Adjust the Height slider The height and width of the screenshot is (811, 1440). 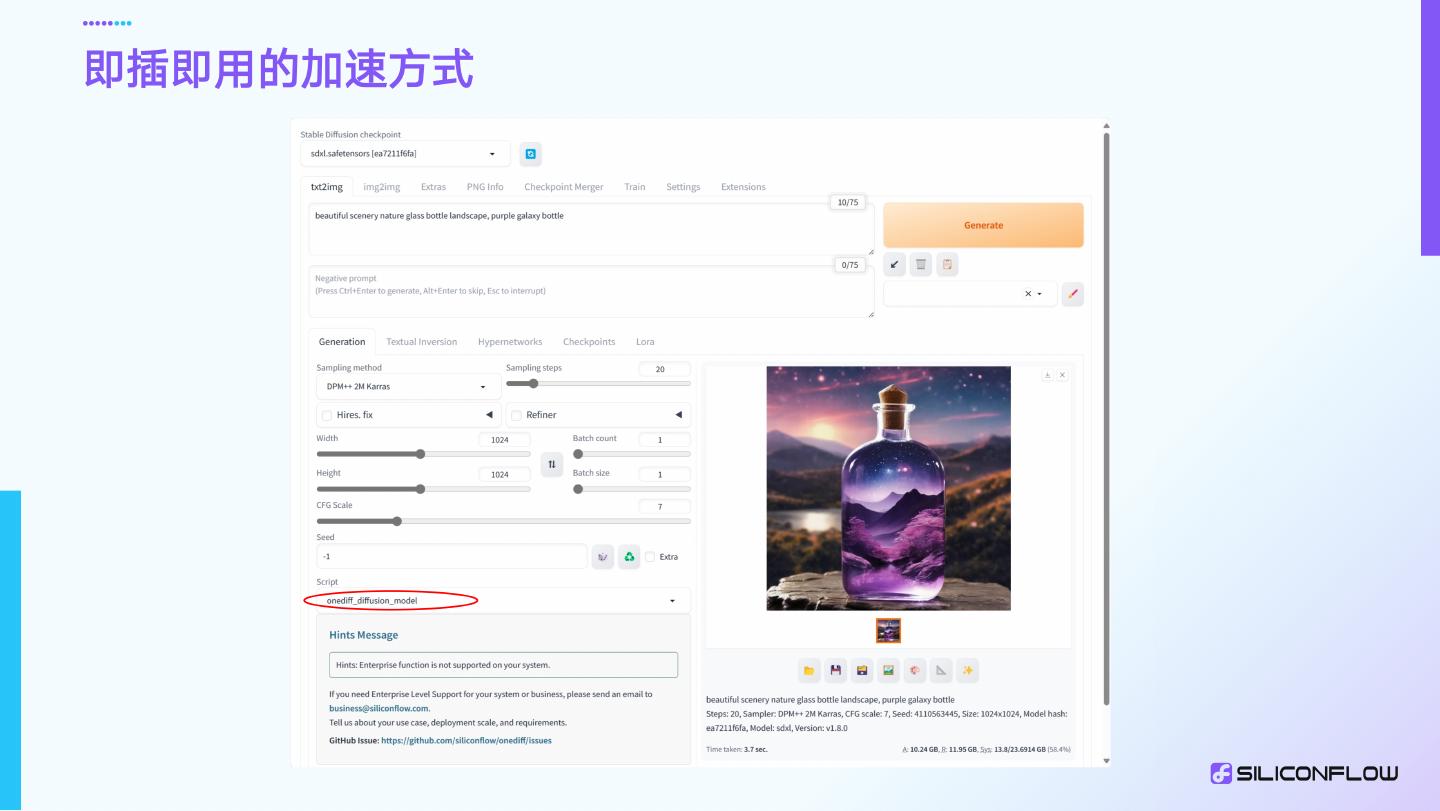[423, 489]
